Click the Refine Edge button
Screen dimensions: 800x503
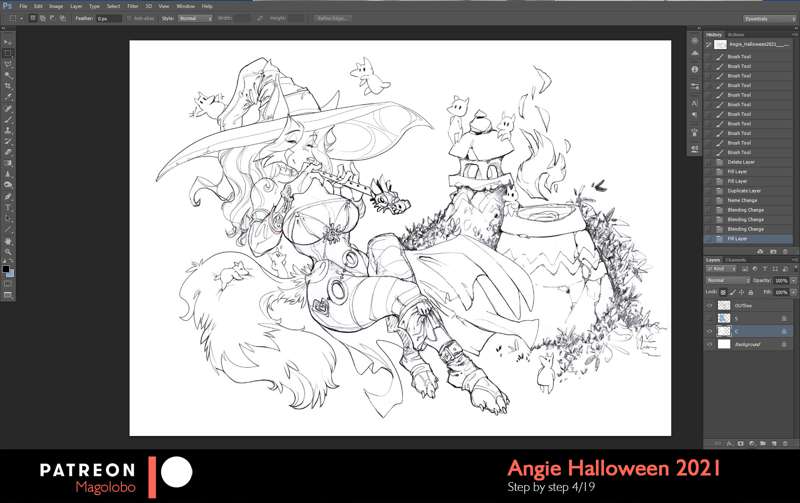(333, 18)
